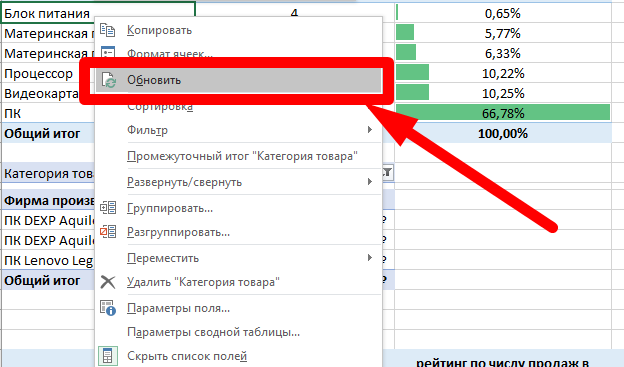Click the Ungroup icon beside Разгруппировать
This screenshot has width=624, height=367.
point(108,232)
